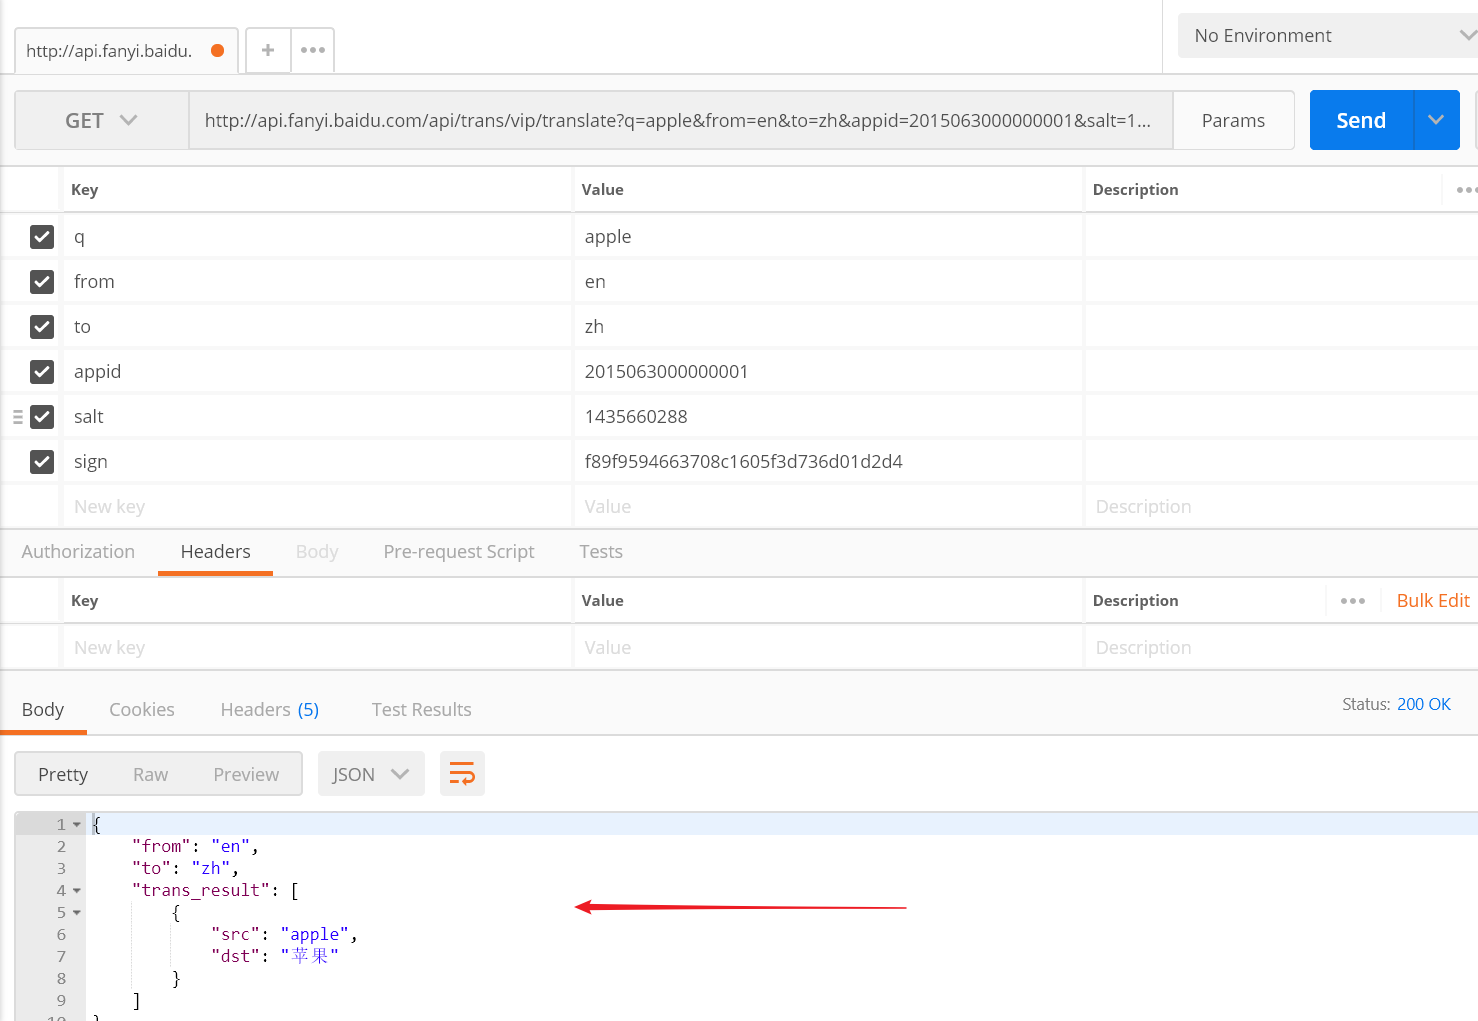Click the Params button
1478x1021 pixels.
click(x=1233, y=121)
